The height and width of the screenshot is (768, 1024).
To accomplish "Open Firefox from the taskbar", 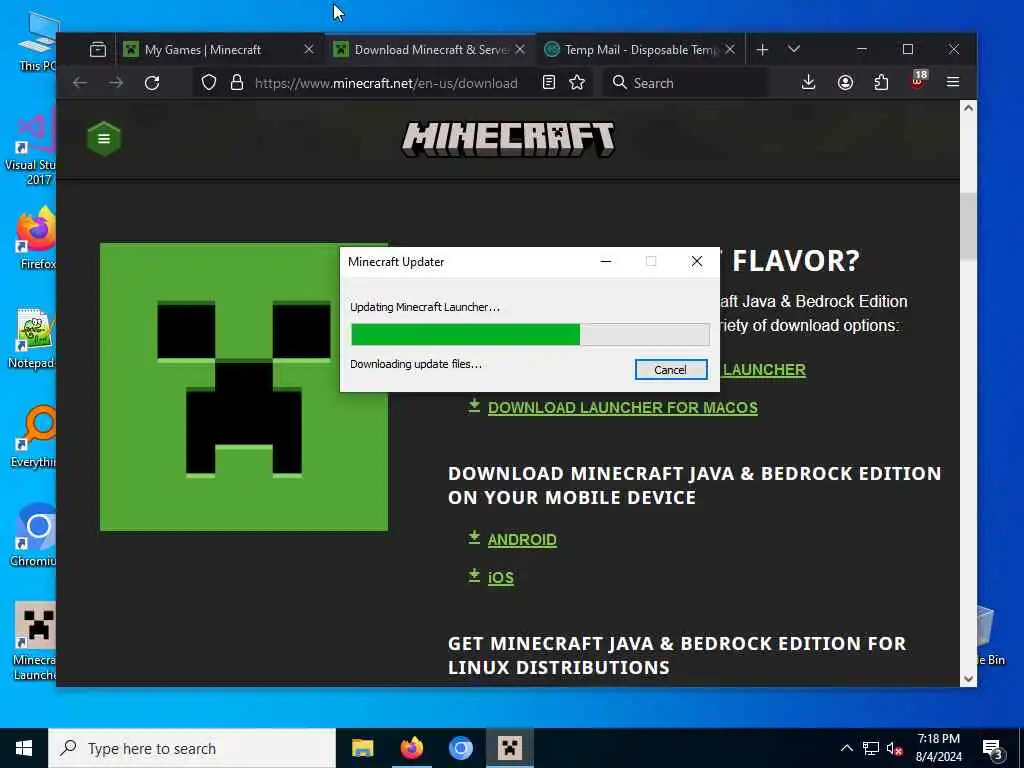I will tap(411, 748).
